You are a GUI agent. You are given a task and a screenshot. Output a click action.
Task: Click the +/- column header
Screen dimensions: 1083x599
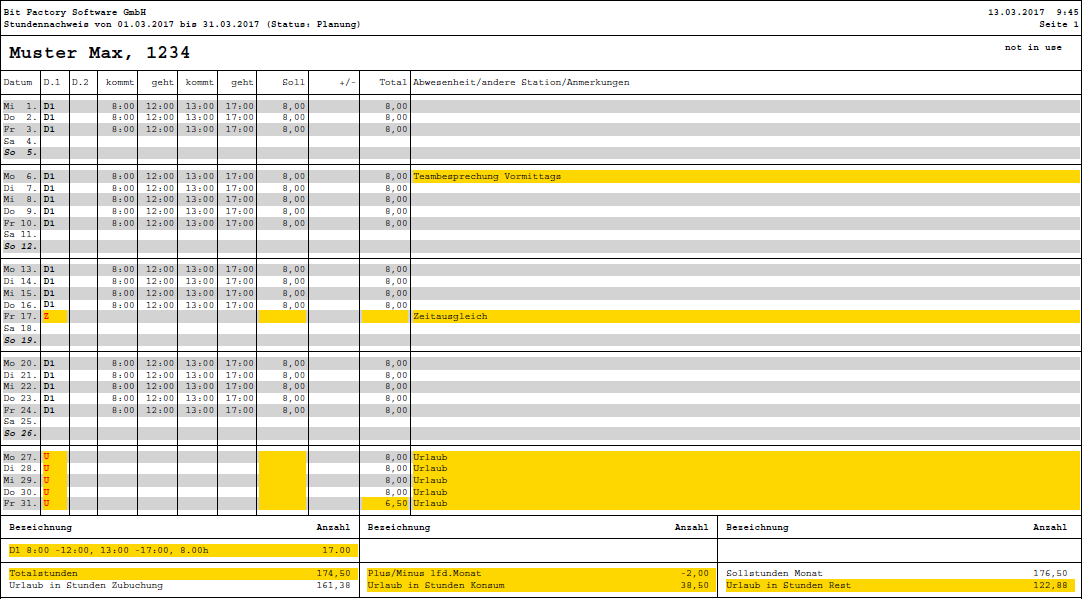pyautogui.click(x=347, y=82)
